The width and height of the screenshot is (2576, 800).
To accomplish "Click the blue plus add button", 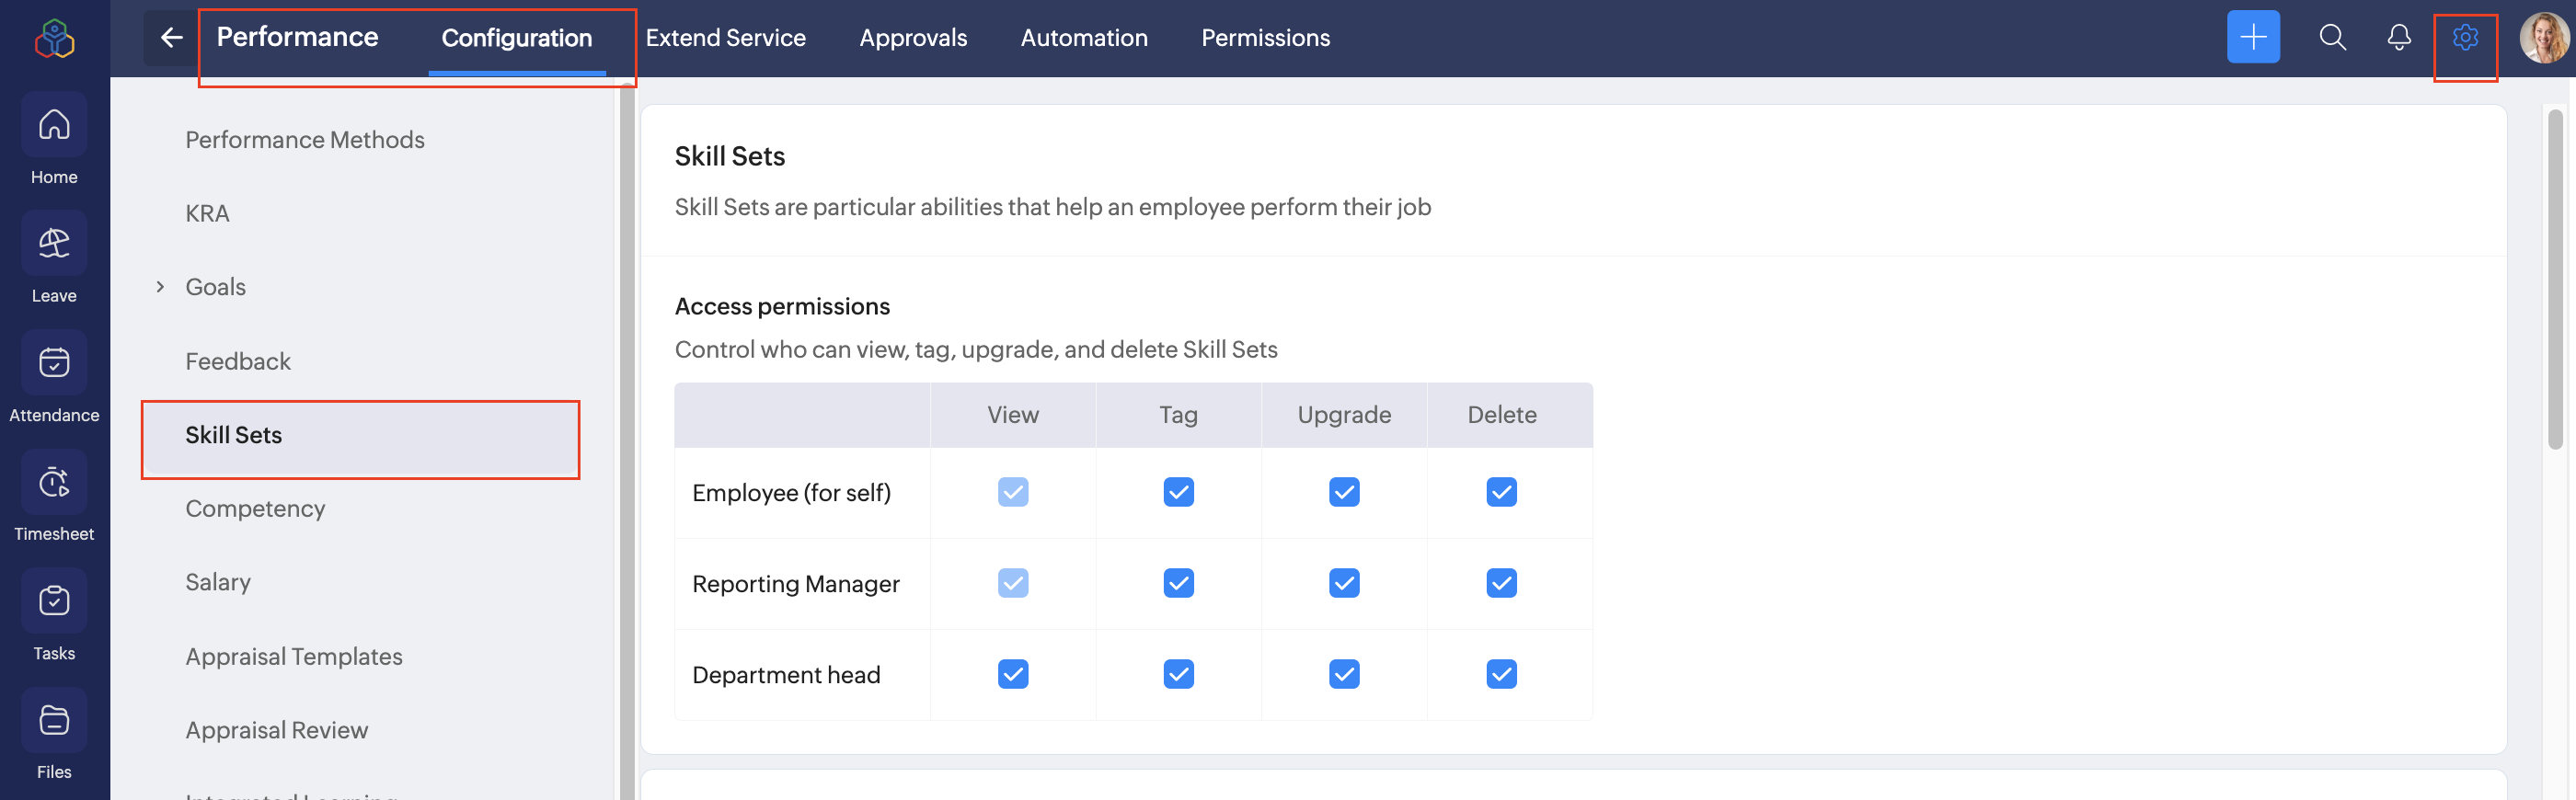I will coord(2252,38).
